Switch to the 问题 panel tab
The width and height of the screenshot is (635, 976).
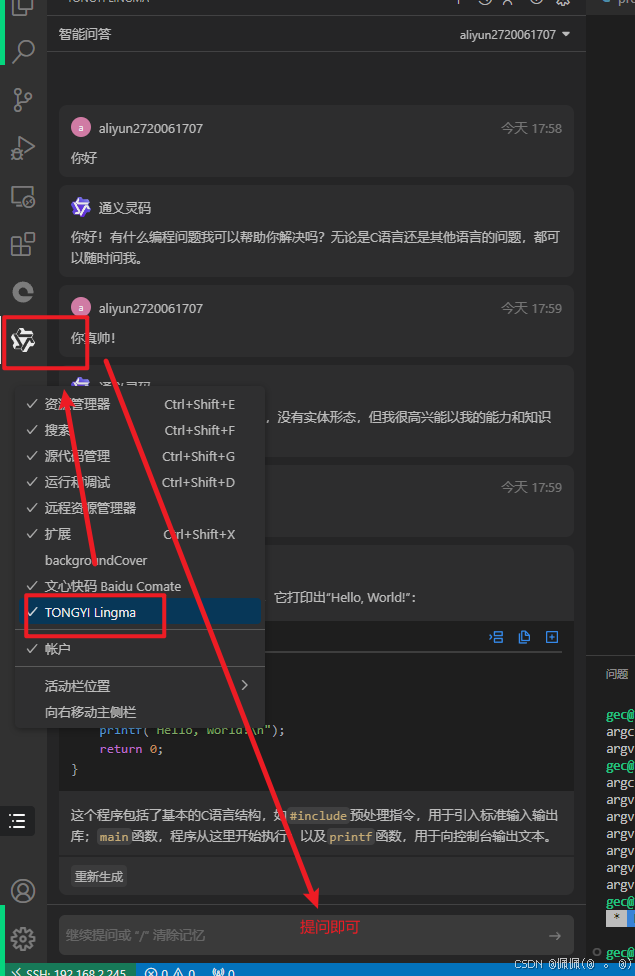point(617,674)
